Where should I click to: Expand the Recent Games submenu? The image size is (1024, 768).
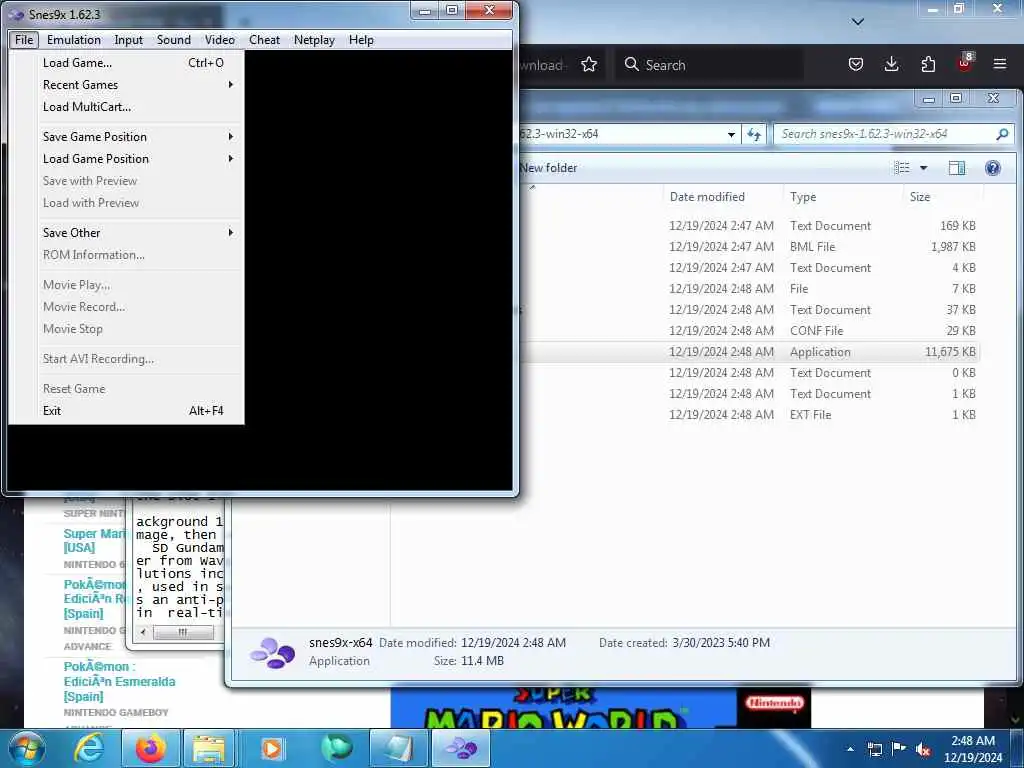pos(127,85)
